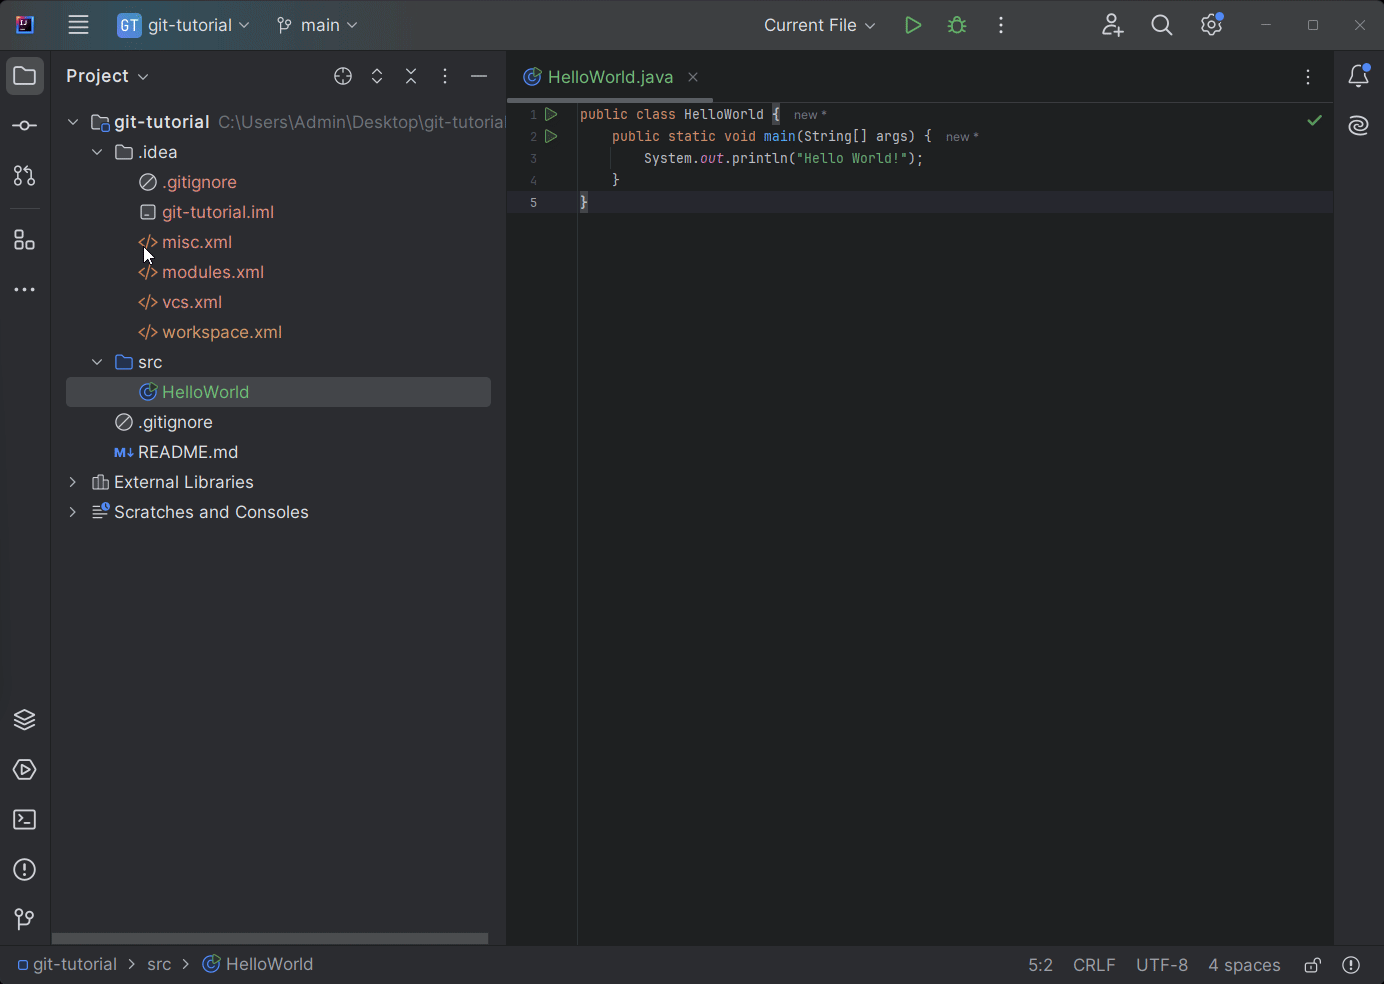This screenshot has width=1384, height=984.
Task: Open the Problems tool window
Action: [x=25, y=870]
